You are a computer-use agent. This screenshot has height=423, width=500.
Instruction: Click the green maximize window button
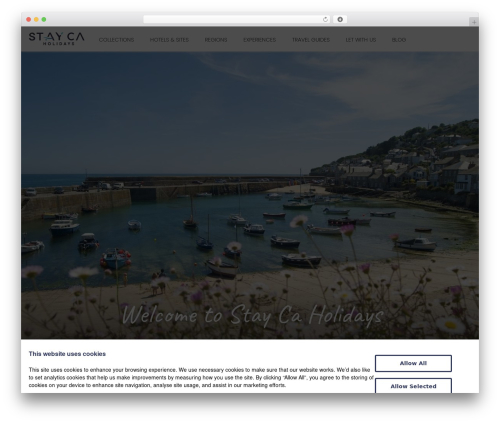point(44,19)
